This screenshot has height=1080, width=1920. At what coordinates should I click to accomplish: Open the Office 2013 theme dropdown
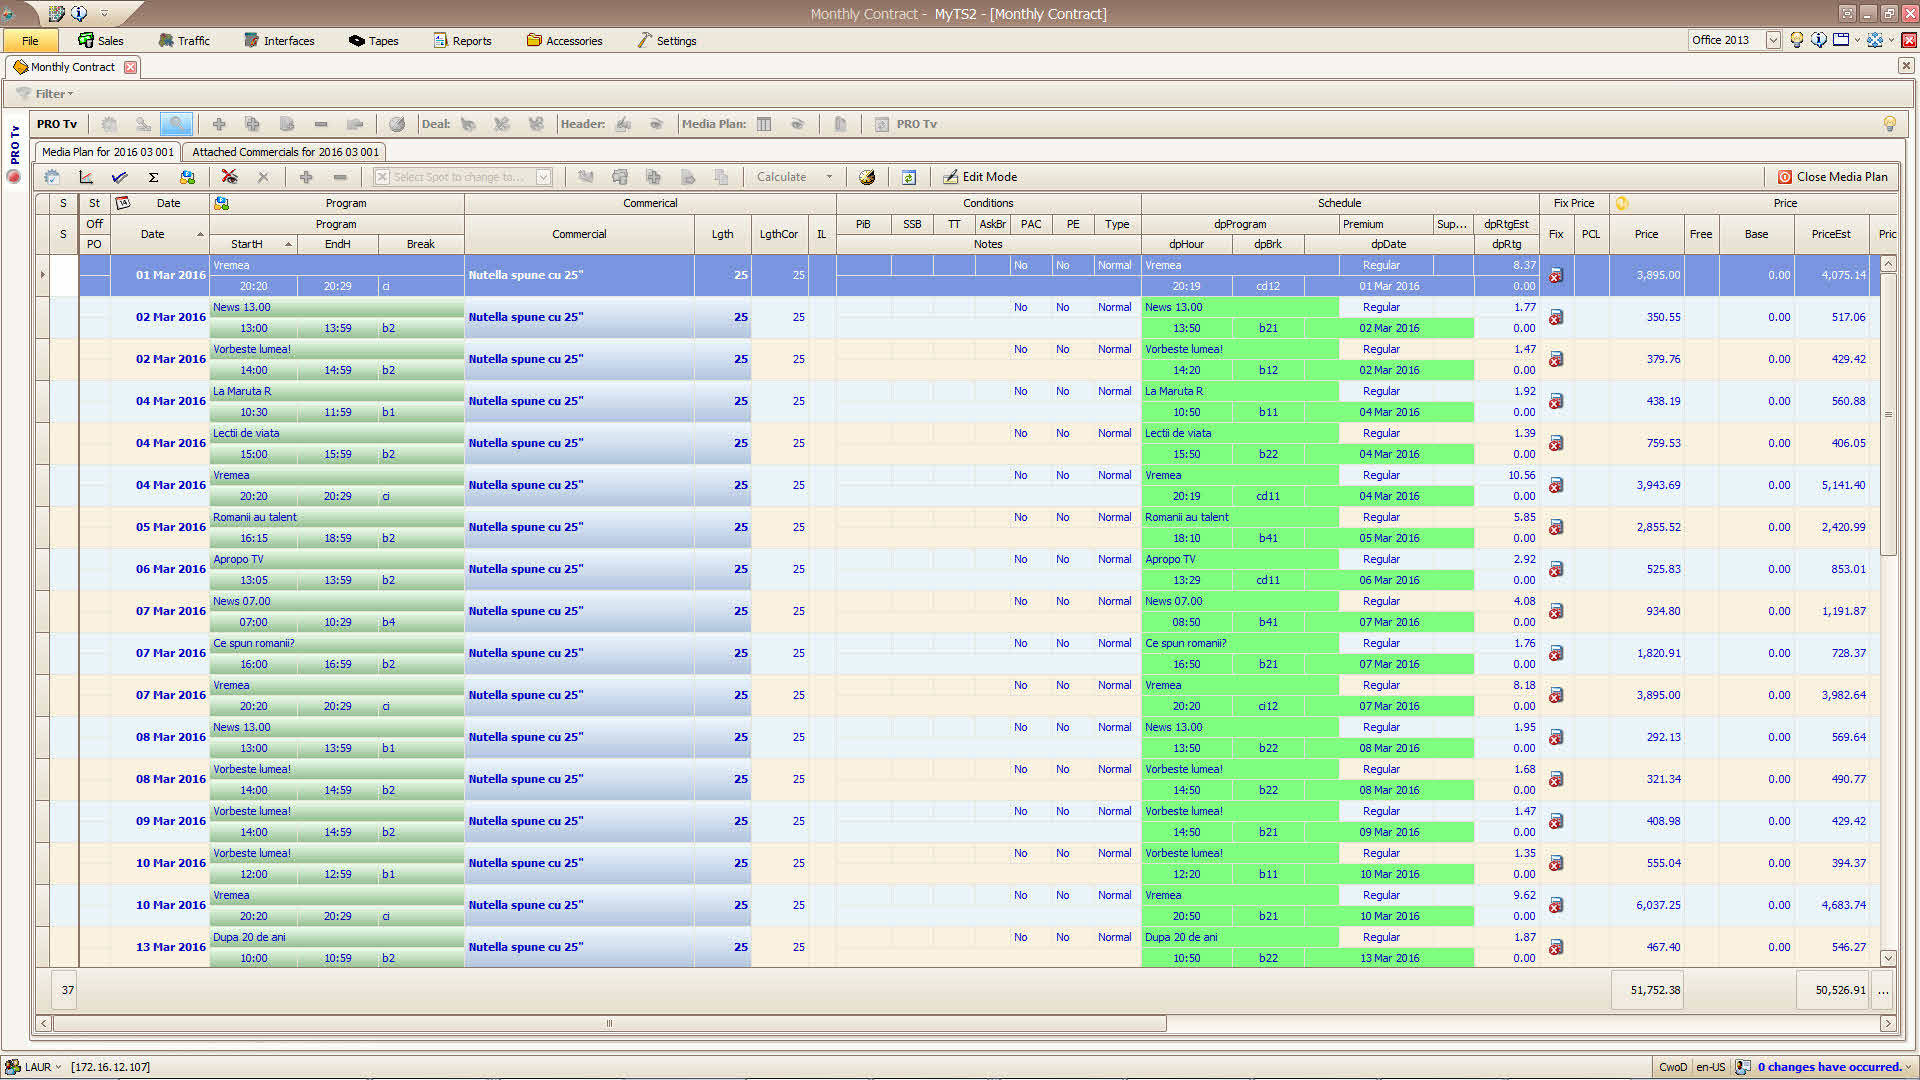coord(1772,40)
